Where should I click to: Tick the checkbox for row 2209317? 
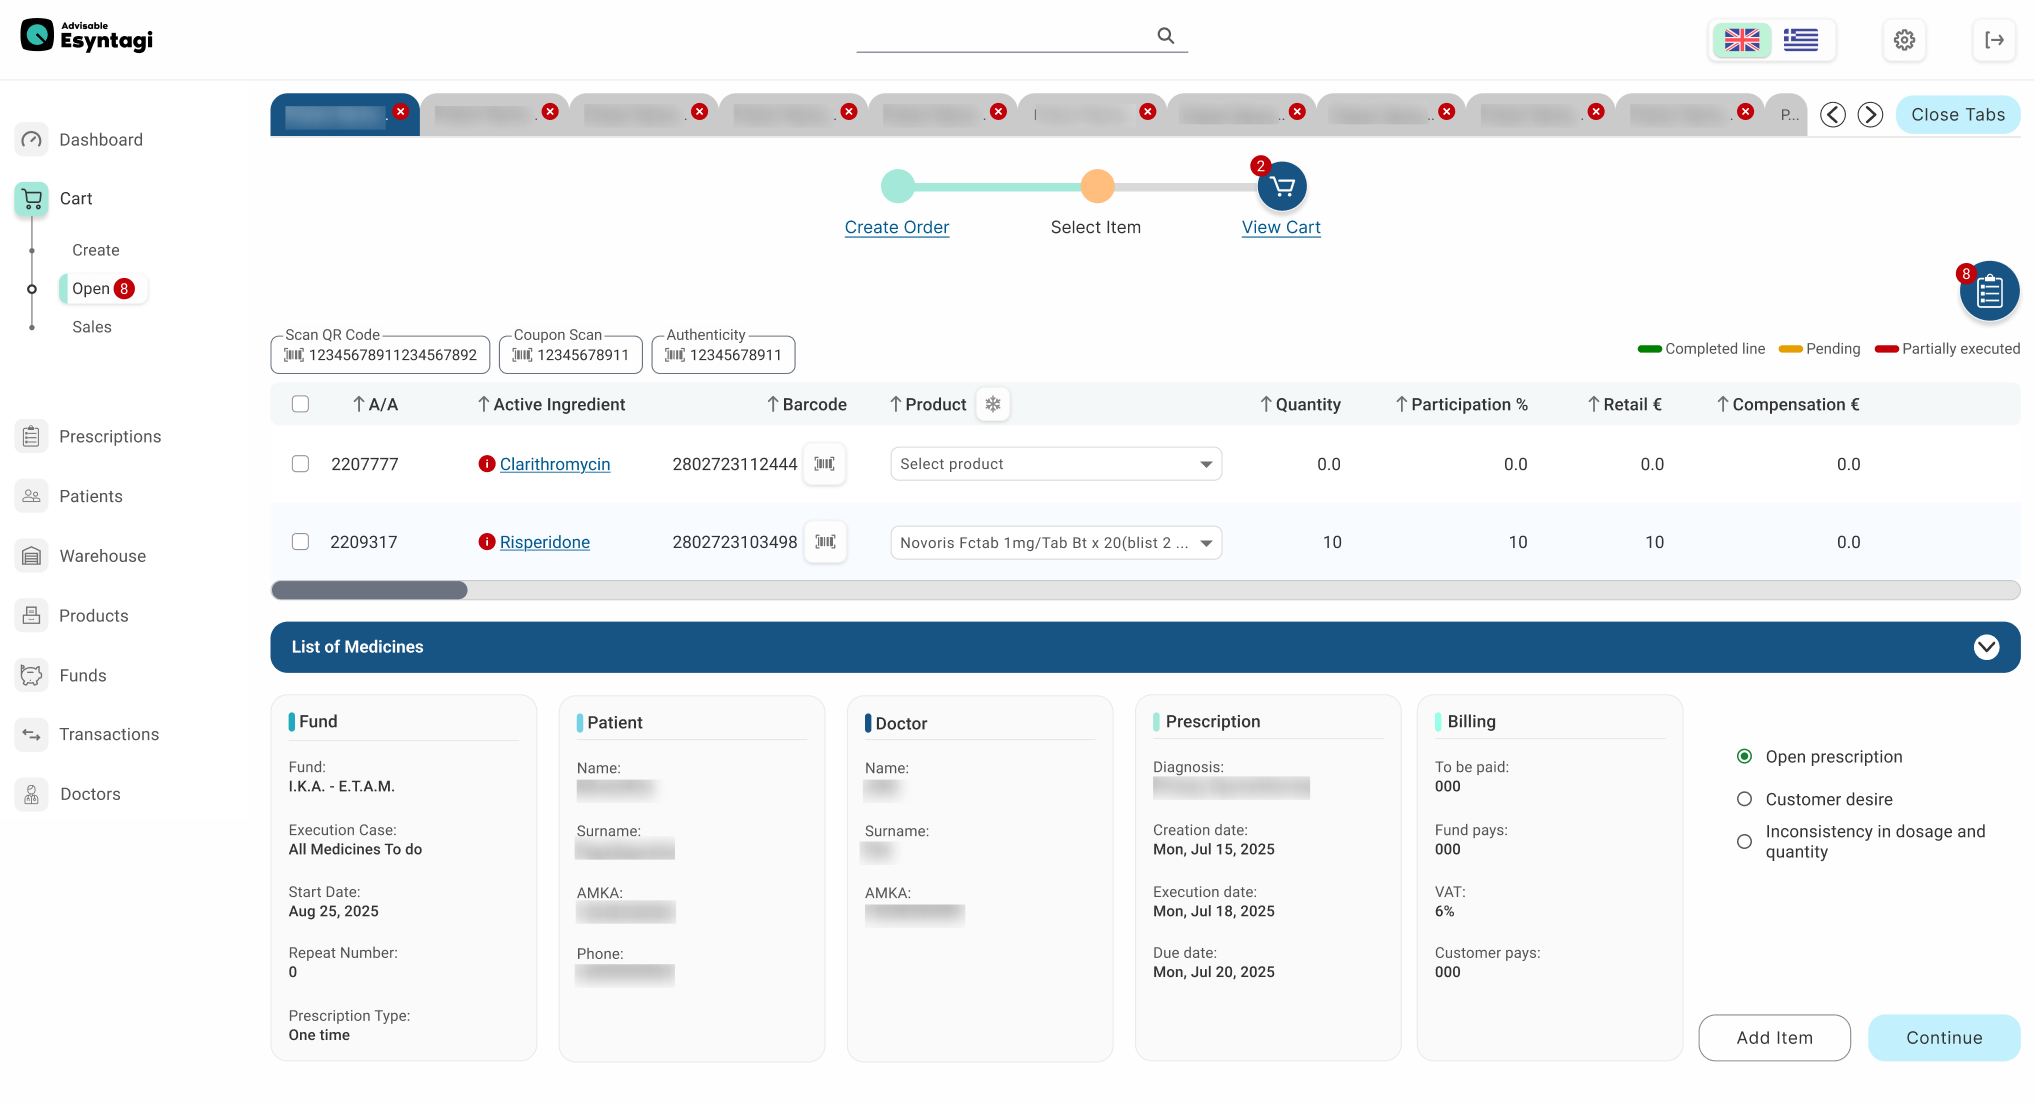(300, 542)
